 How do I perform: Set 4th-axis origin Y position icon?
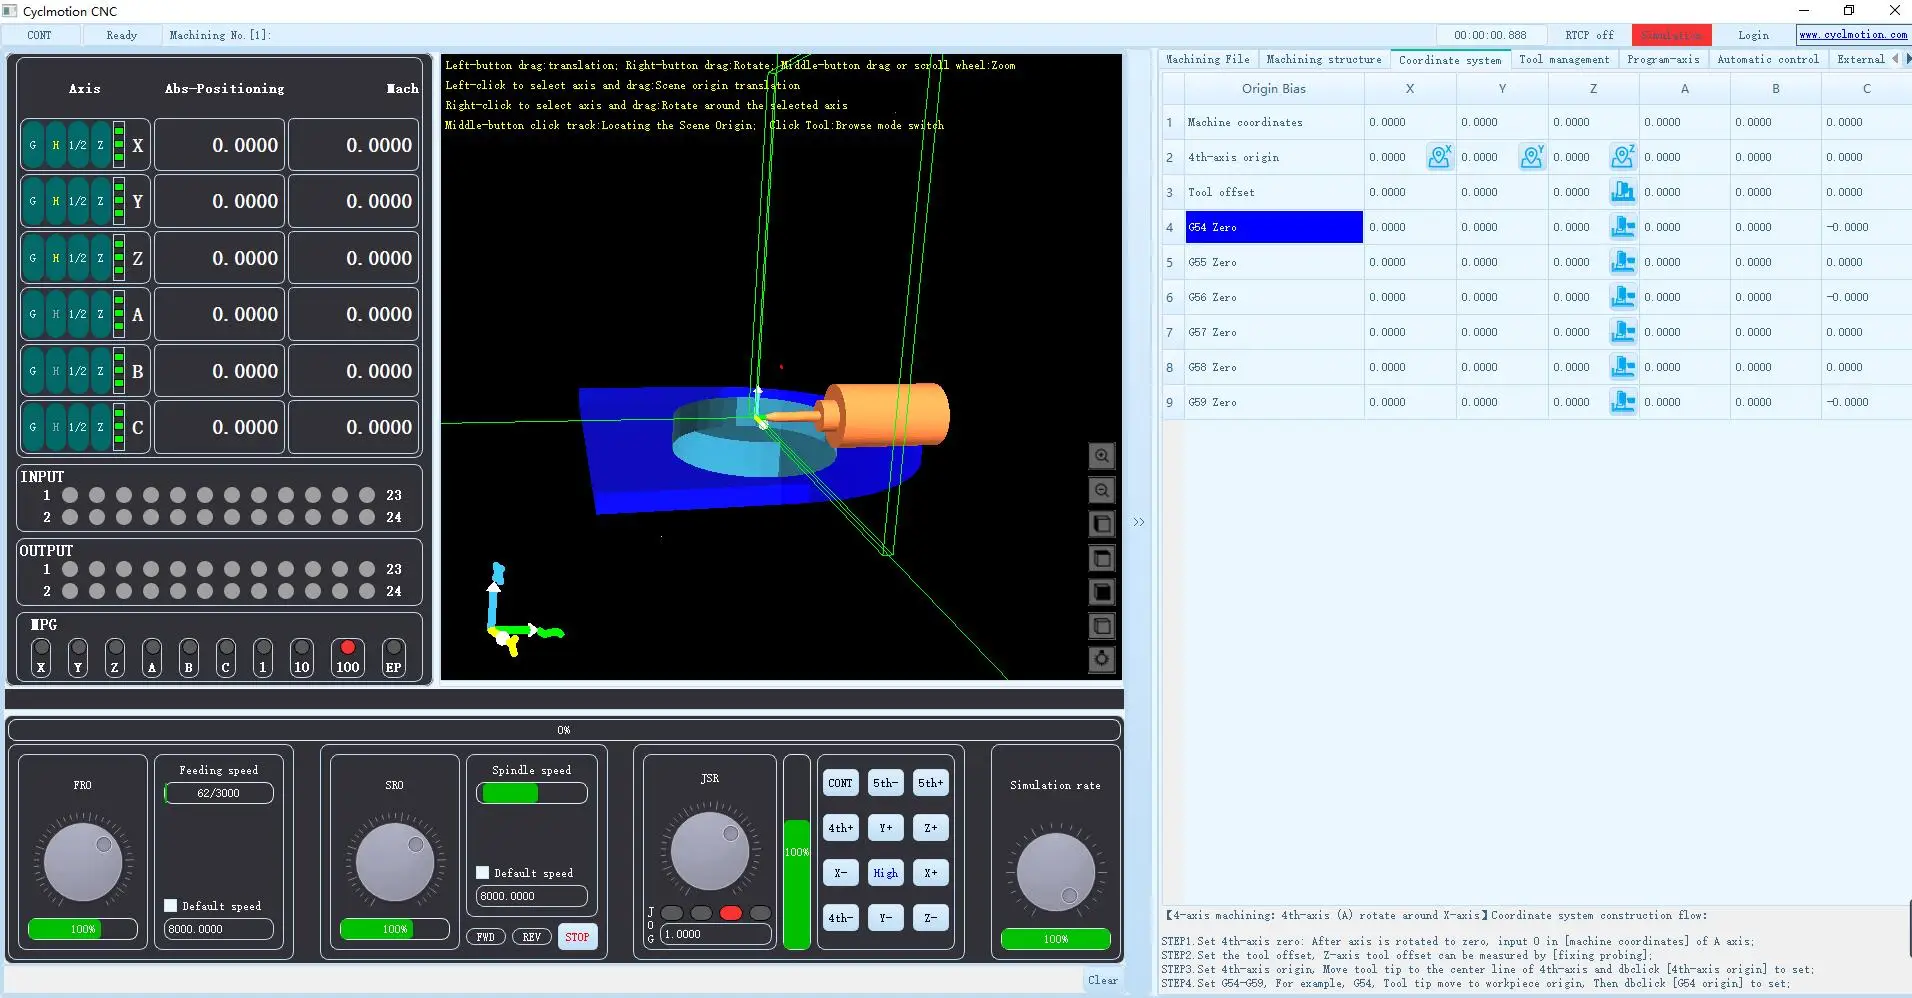[x=1531, y=157]
